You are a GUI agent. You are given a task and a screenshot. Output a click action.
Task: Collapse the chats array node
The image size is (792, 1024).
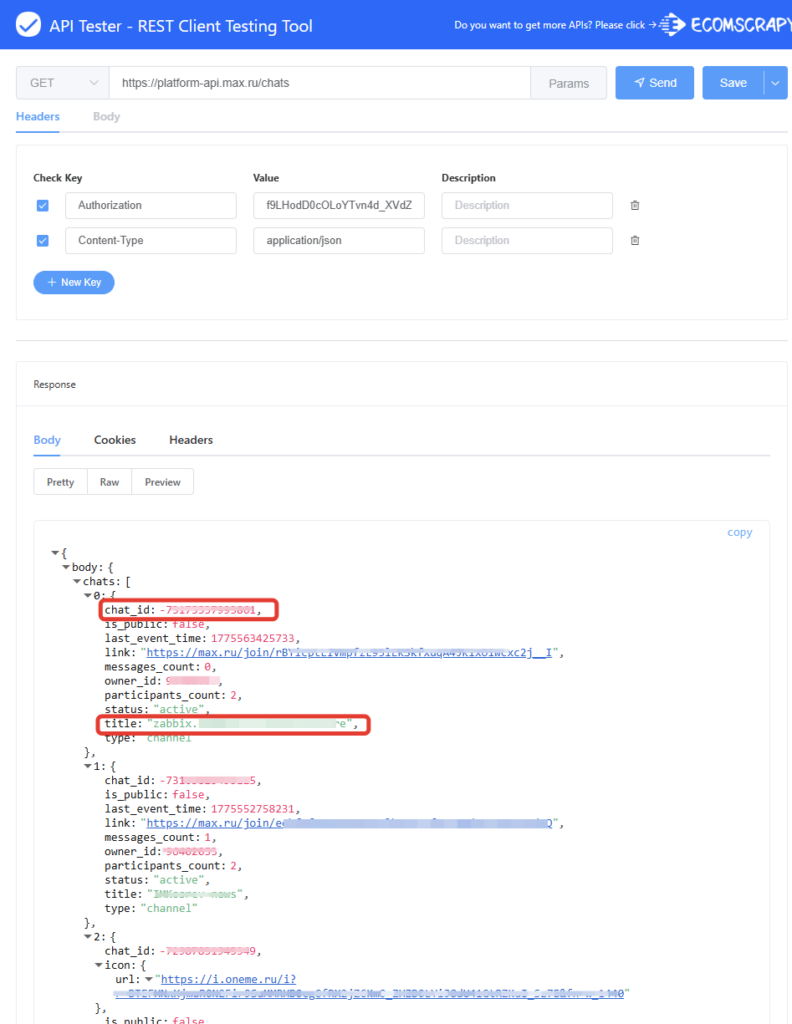(76, 581)
